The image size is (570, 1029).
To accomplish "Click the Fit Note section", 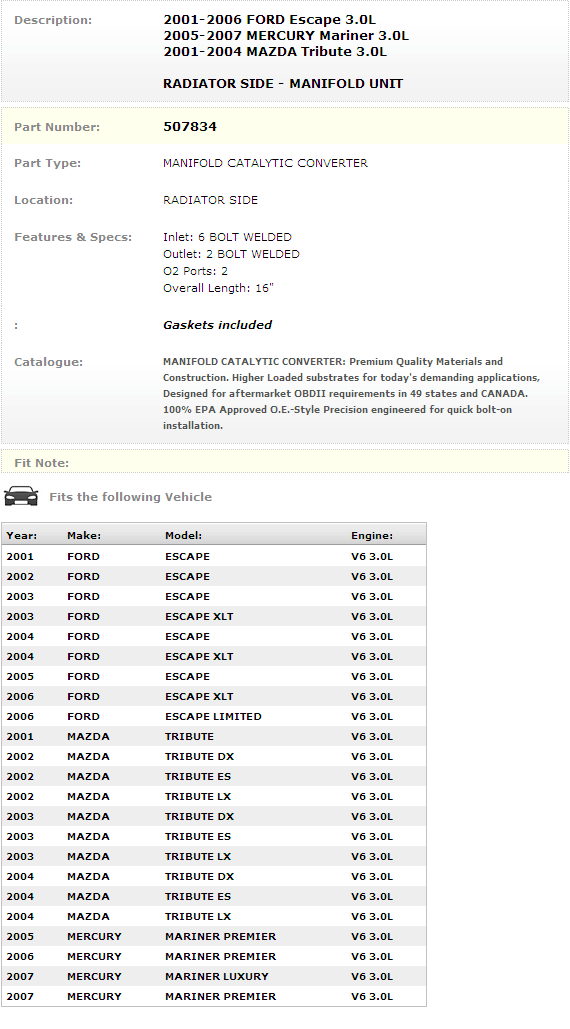I will tap(285, 461).
